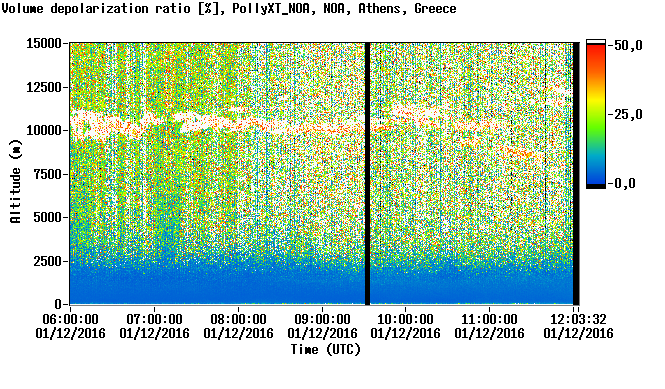
Task: Click the 2500 altitude tick label
Action: 48,261
